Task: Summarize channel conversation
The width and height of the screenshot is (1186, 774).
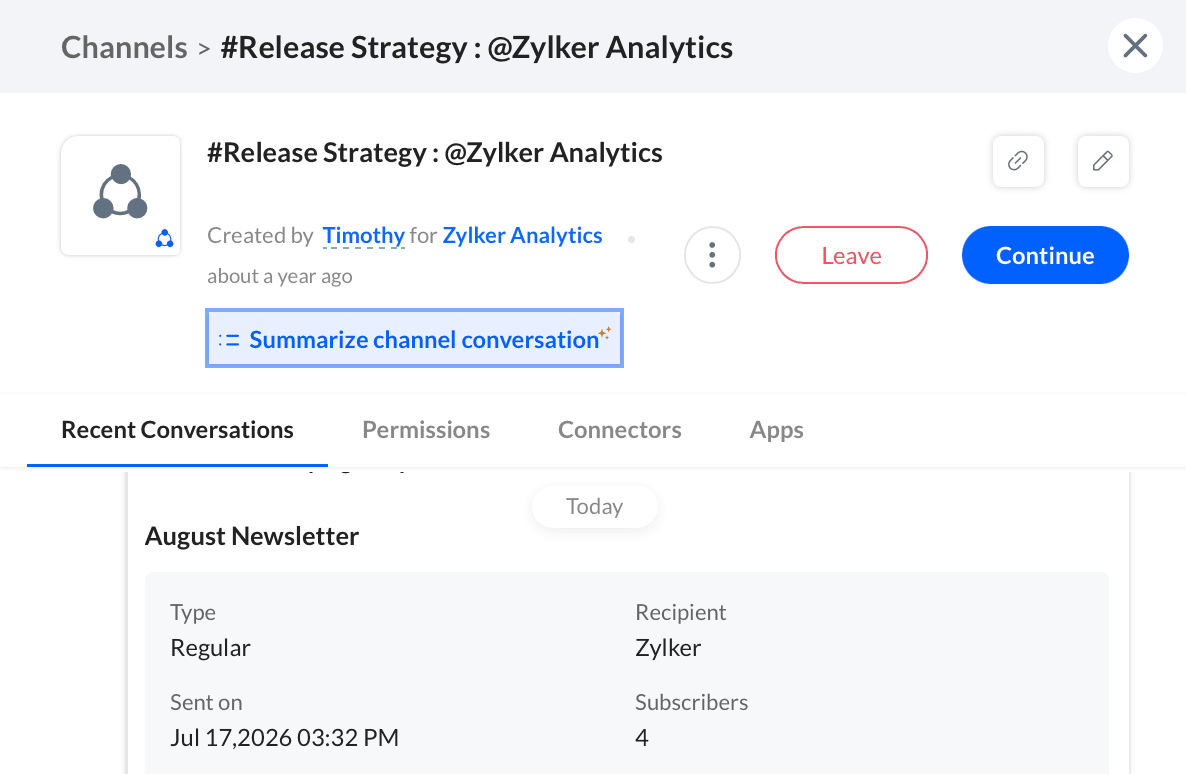Action: [x=414, y=338]
